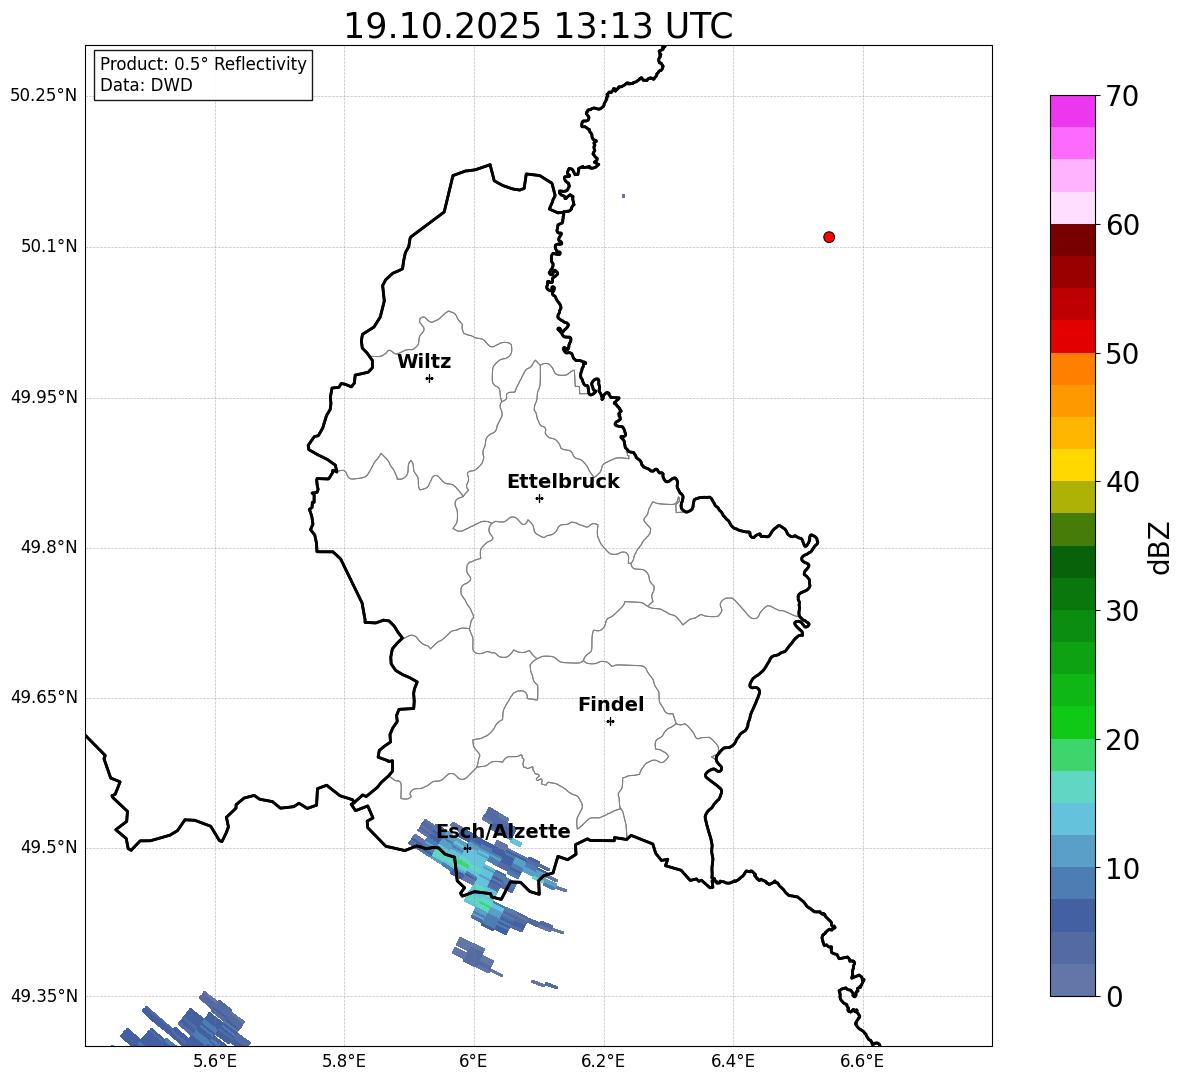
Task: Click the 49.35°N latitude tick label
Action: click(44, 996)
